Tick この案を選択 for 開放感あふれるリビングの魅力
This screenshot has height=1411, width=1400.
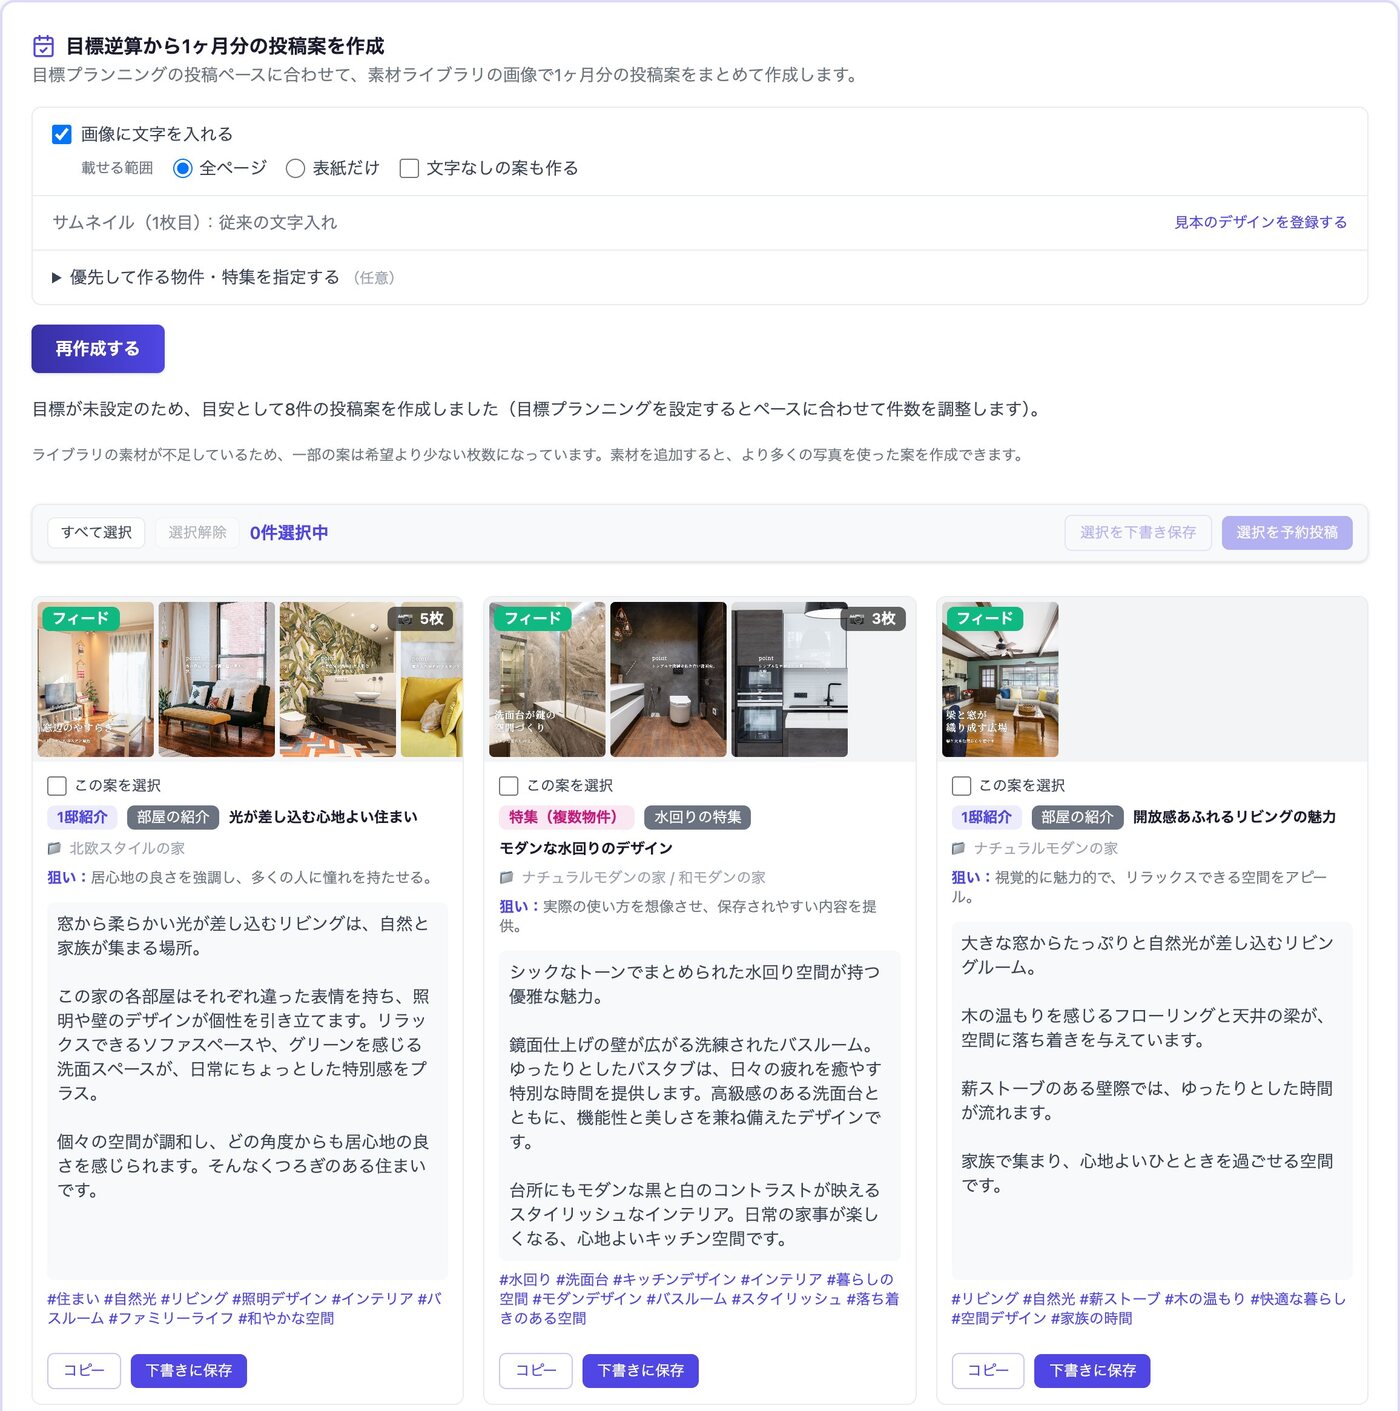(x=962, y=786)
